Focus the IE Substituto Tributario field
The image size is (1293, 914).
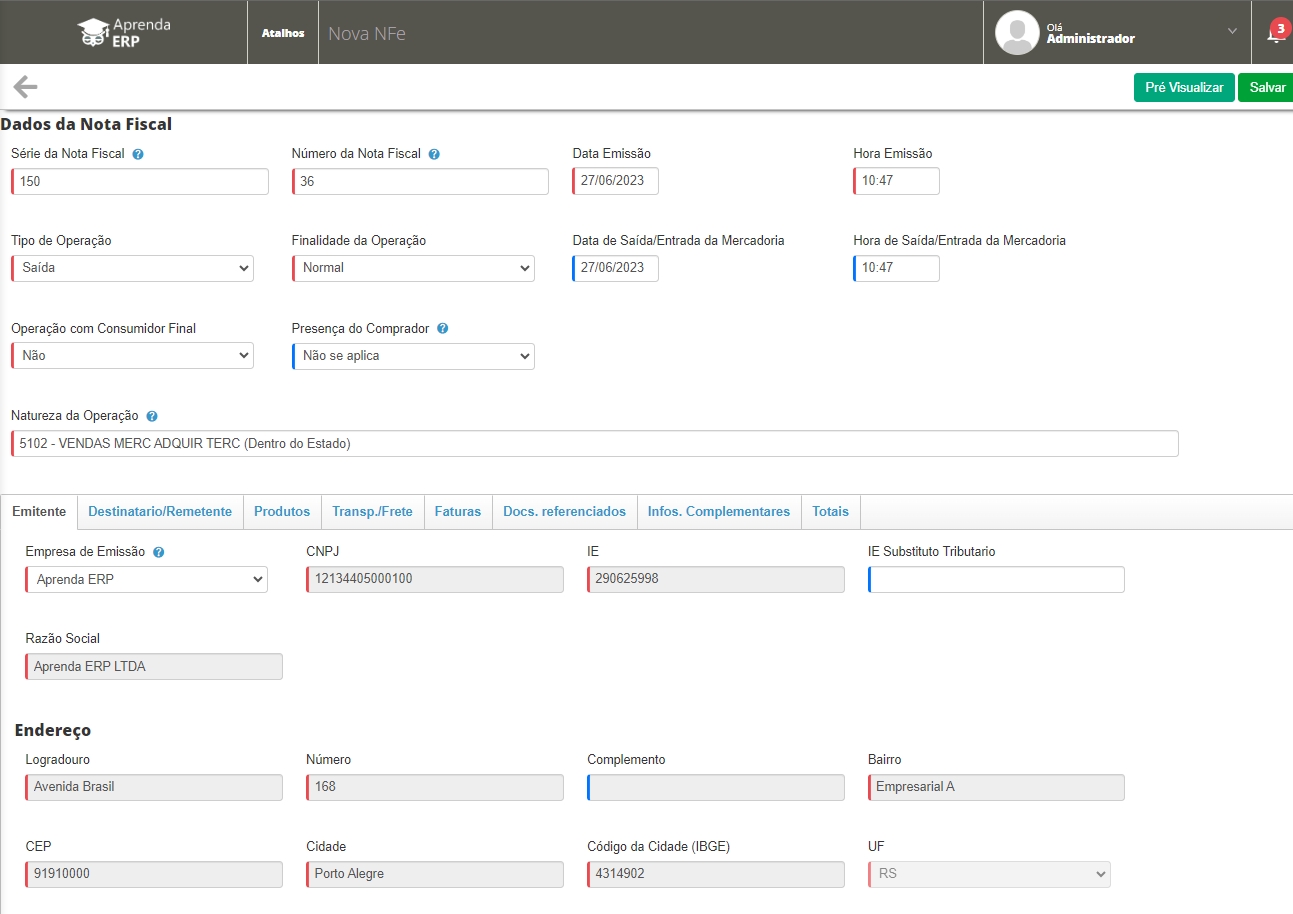pyautogui.click(x=997, y=580)
